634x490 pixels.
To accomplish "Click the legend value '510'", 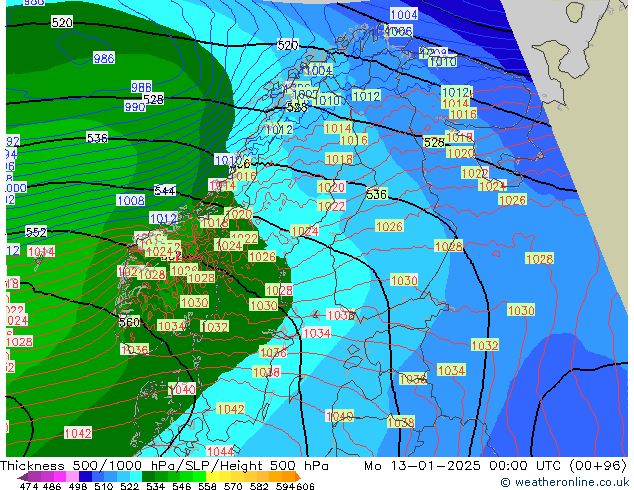I will tap(104, 486).
